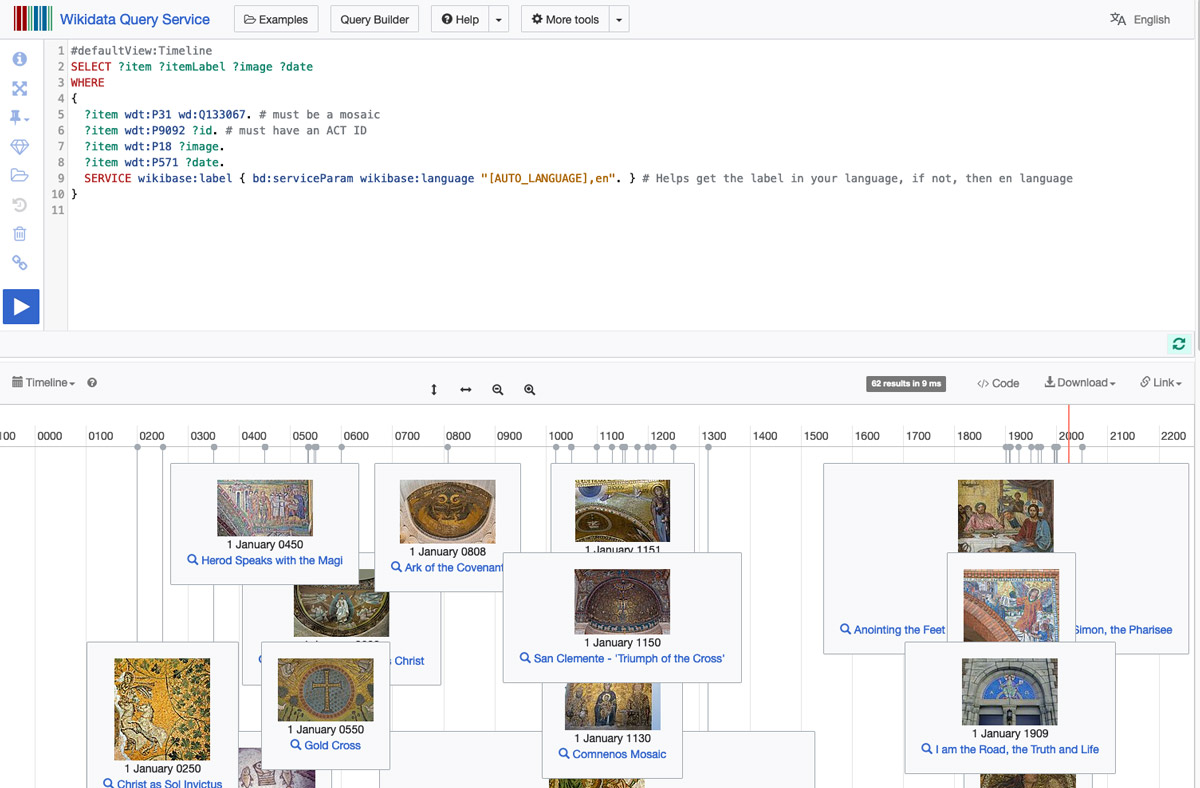Open query history with the clock icon
The height and width of the screenshot is (788, 1200).
click(19, 205)
